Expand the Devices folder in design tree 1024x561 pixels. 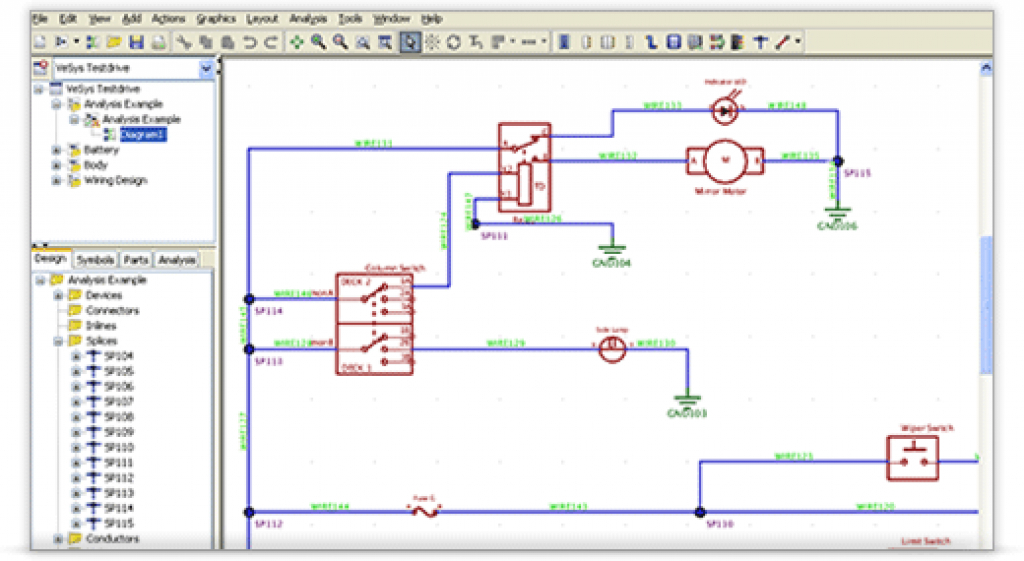pyautogui.click(x=58, y=295)
